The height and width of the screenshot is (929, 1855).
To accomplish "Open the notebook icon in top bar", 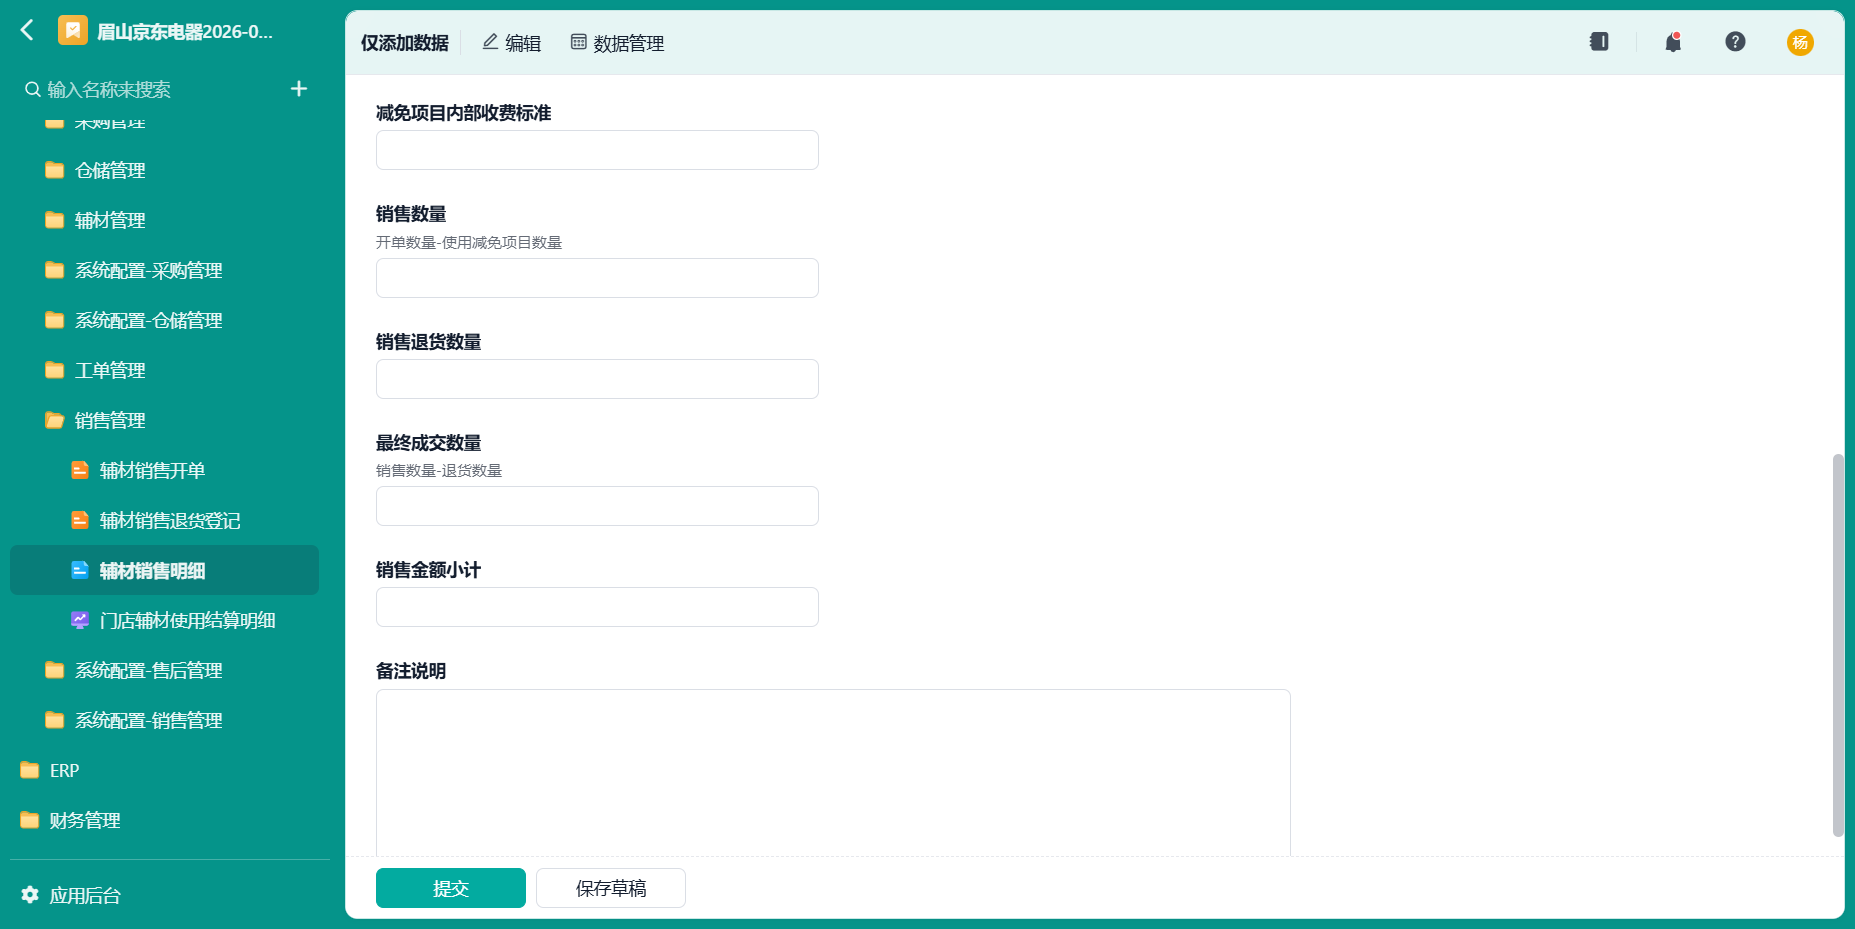I will click(x=1599, y=42).
